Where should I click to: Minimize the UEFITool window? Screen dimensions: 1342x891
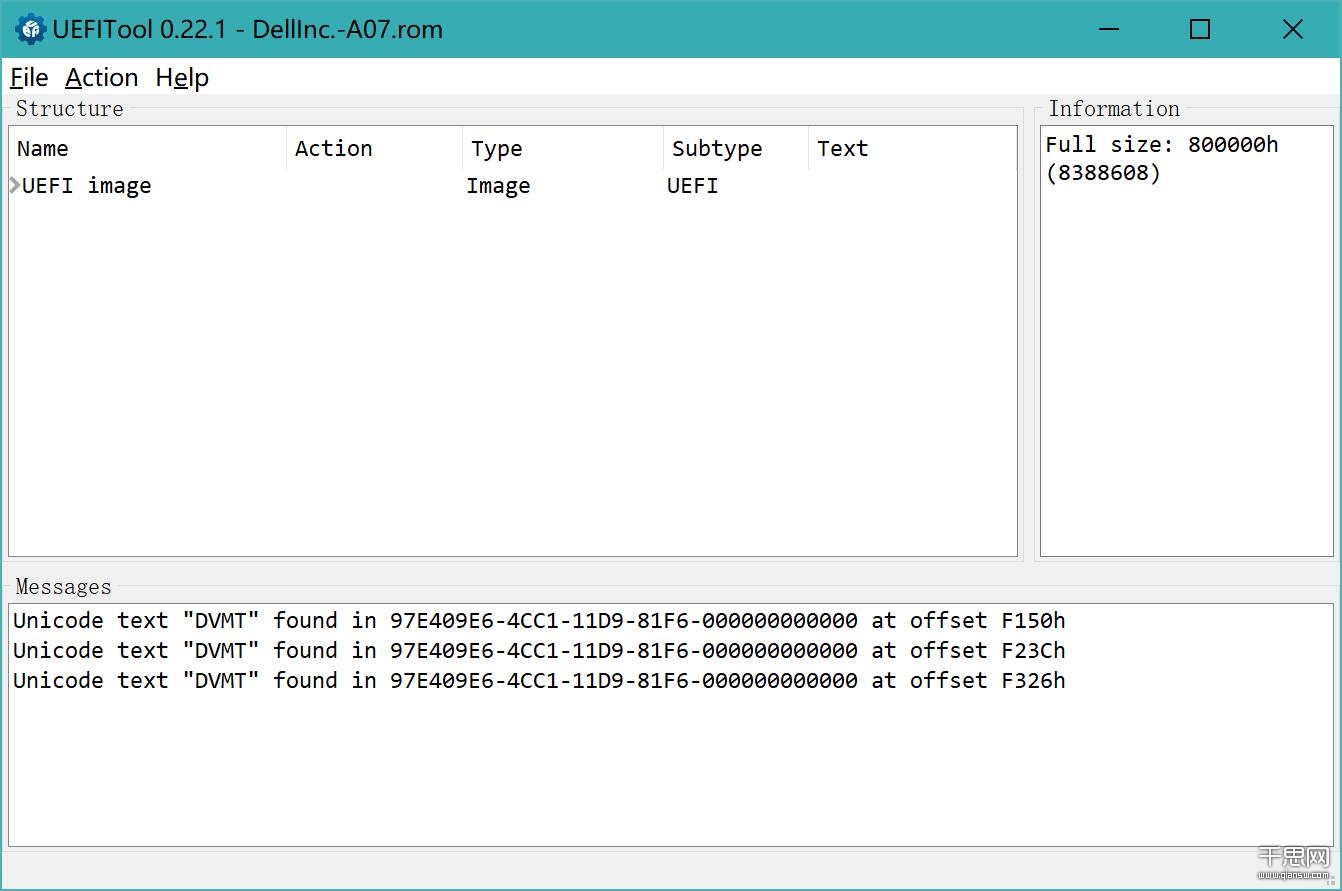[1108, 29]
